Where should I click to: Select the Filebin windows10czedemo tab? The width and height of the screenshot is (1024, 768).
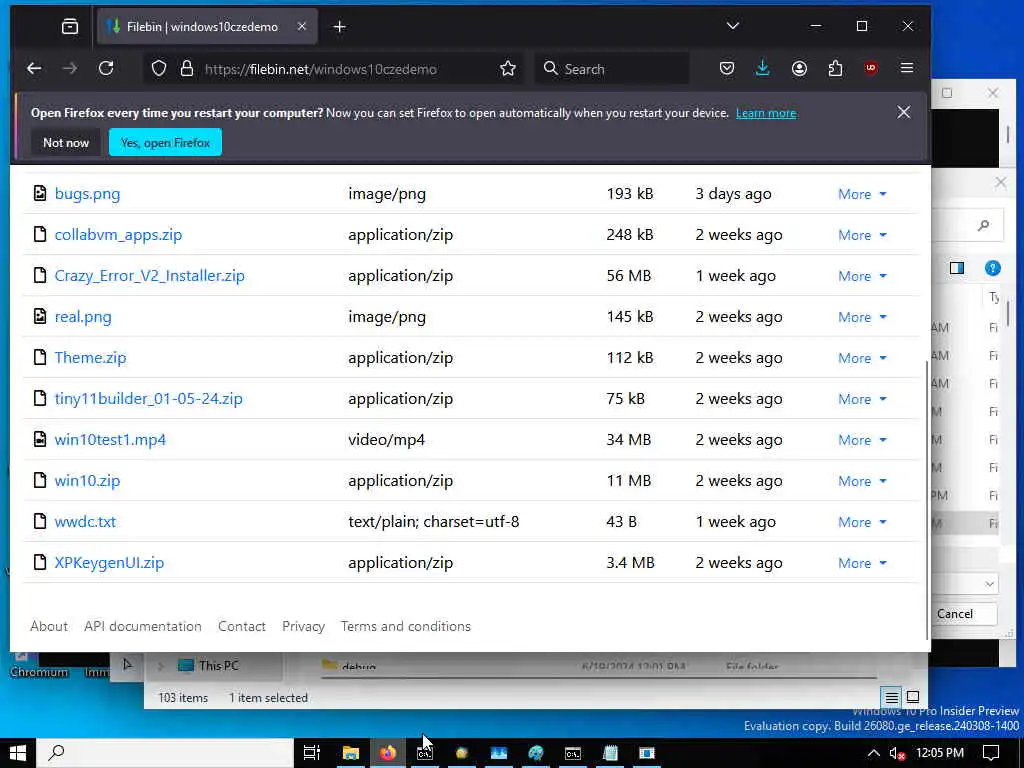point(206,27)
